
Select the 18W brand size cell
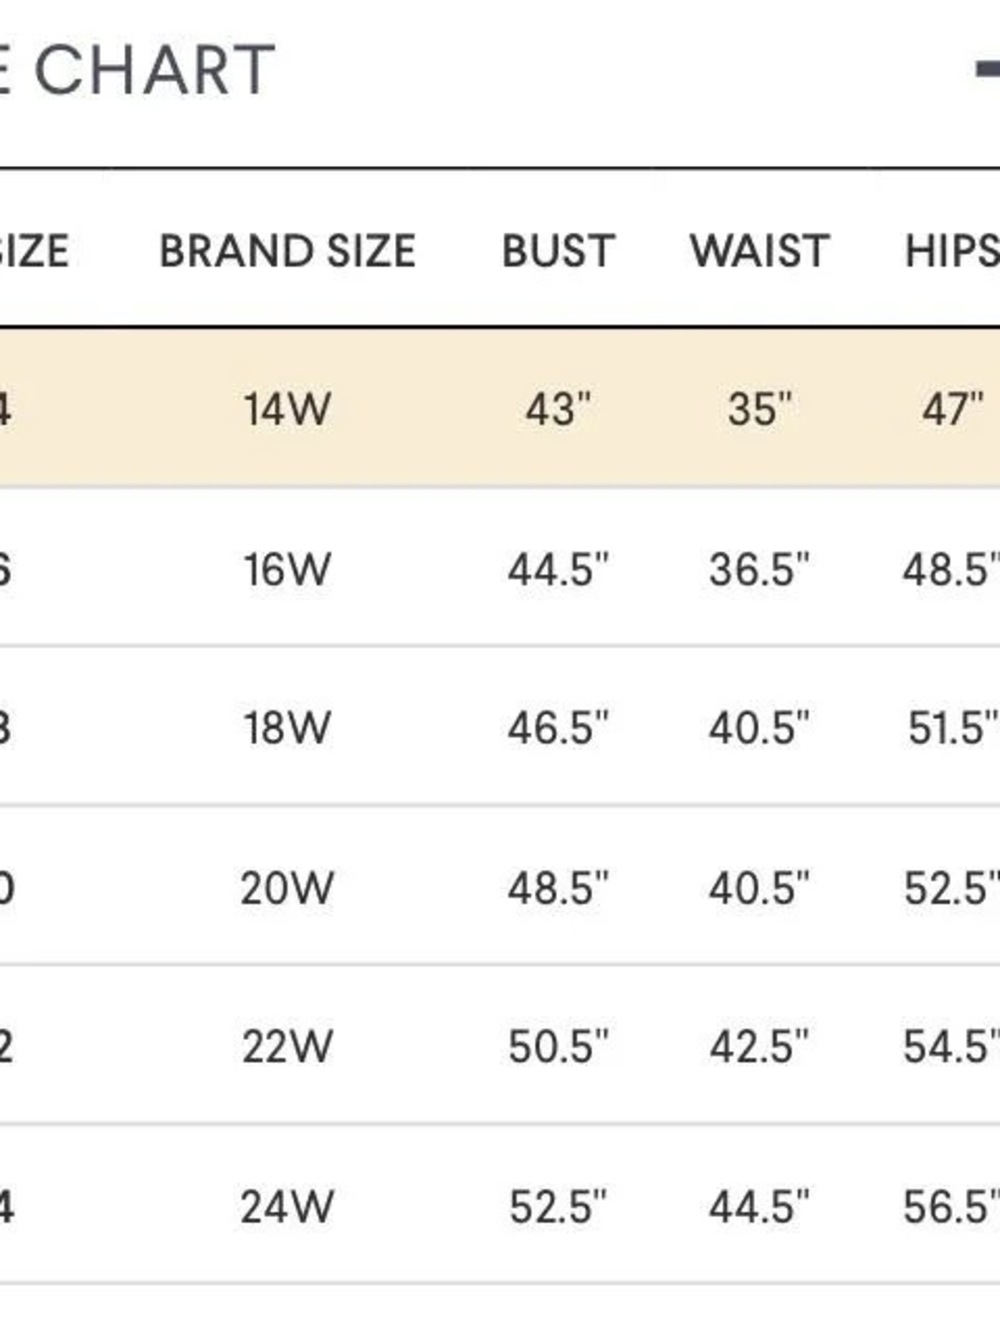point(287,727)
